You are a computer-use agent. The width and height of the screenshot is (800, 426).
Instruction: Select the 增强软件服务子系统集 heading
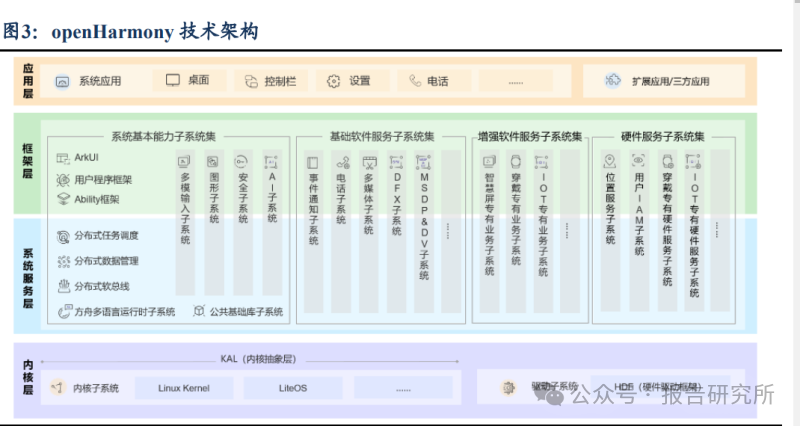pos(530,137)
